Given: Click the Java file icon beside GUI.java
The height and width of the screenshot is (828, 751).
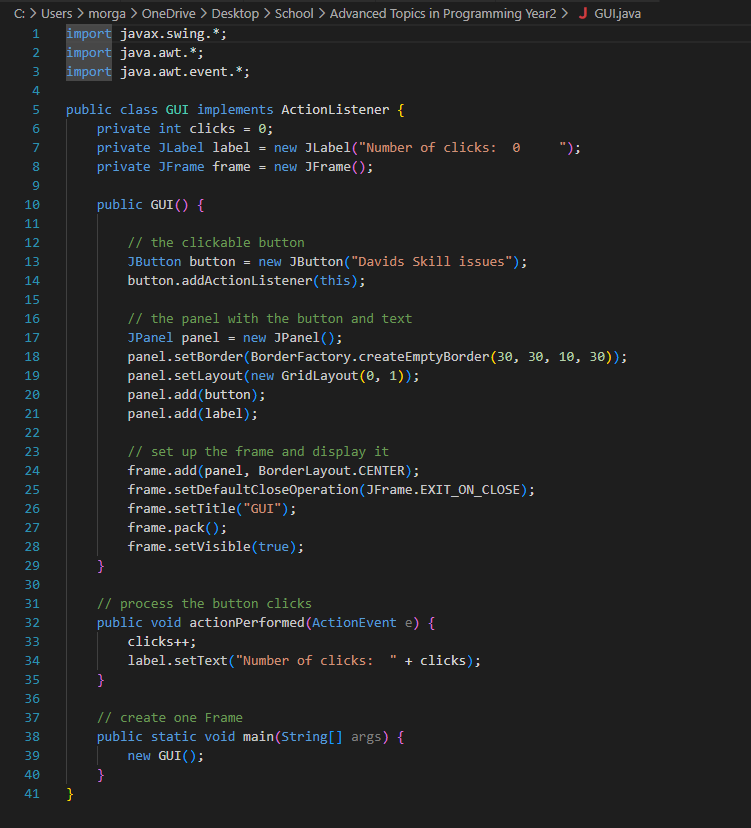Looking at the screenshot, I should point(583,13).
